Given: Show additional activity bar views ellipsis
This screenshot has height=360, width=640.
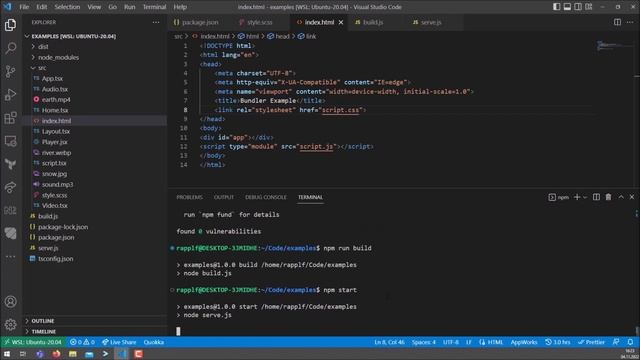Looking at the screenshot, I should coord(11,257).
